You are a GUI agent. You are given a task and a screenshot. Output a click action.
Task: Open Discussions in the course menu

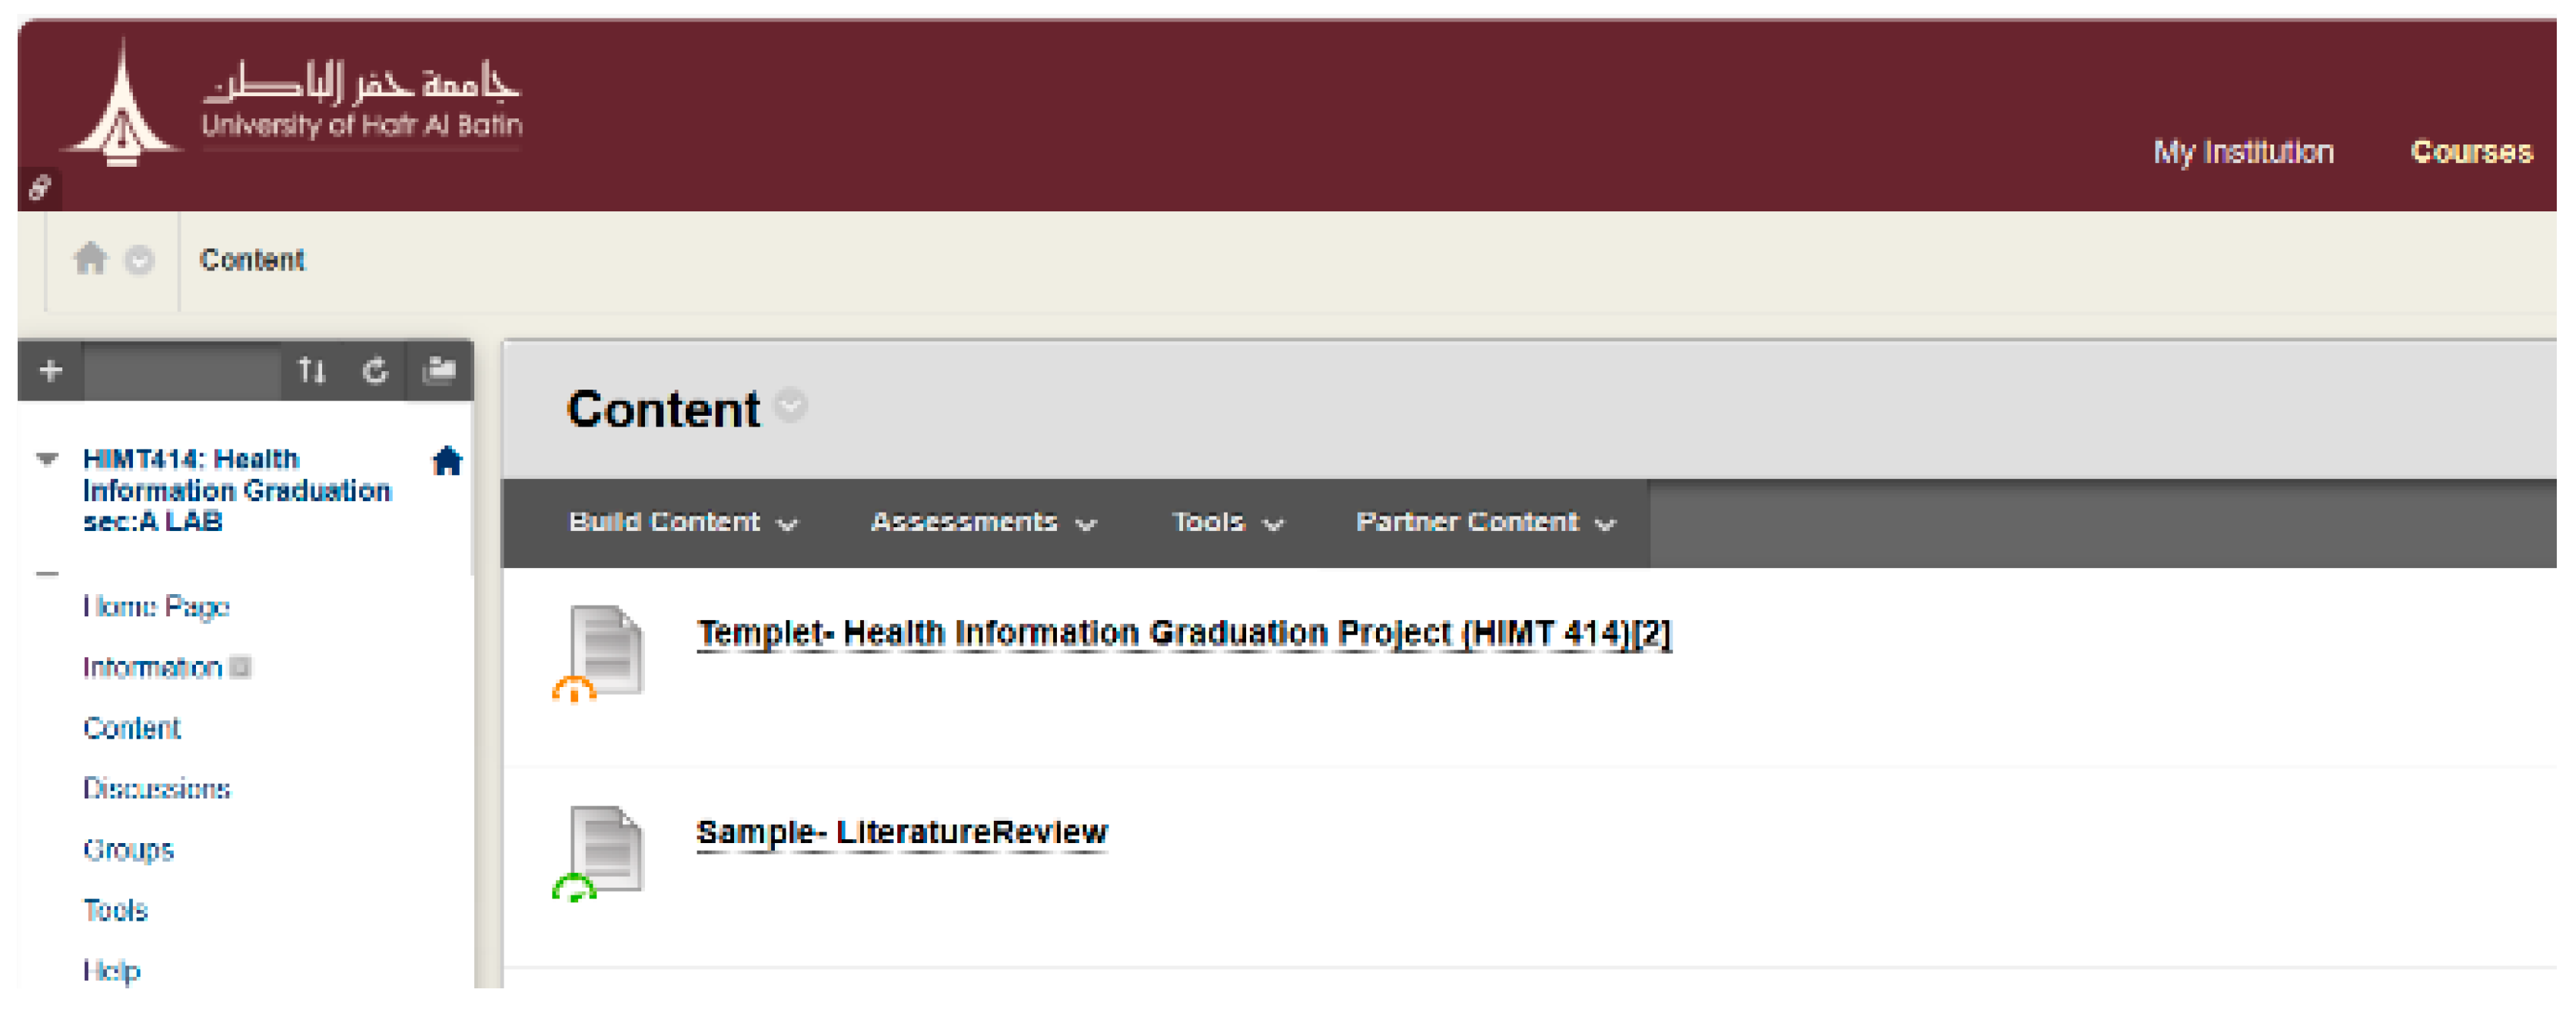click(x=157, y=789)
